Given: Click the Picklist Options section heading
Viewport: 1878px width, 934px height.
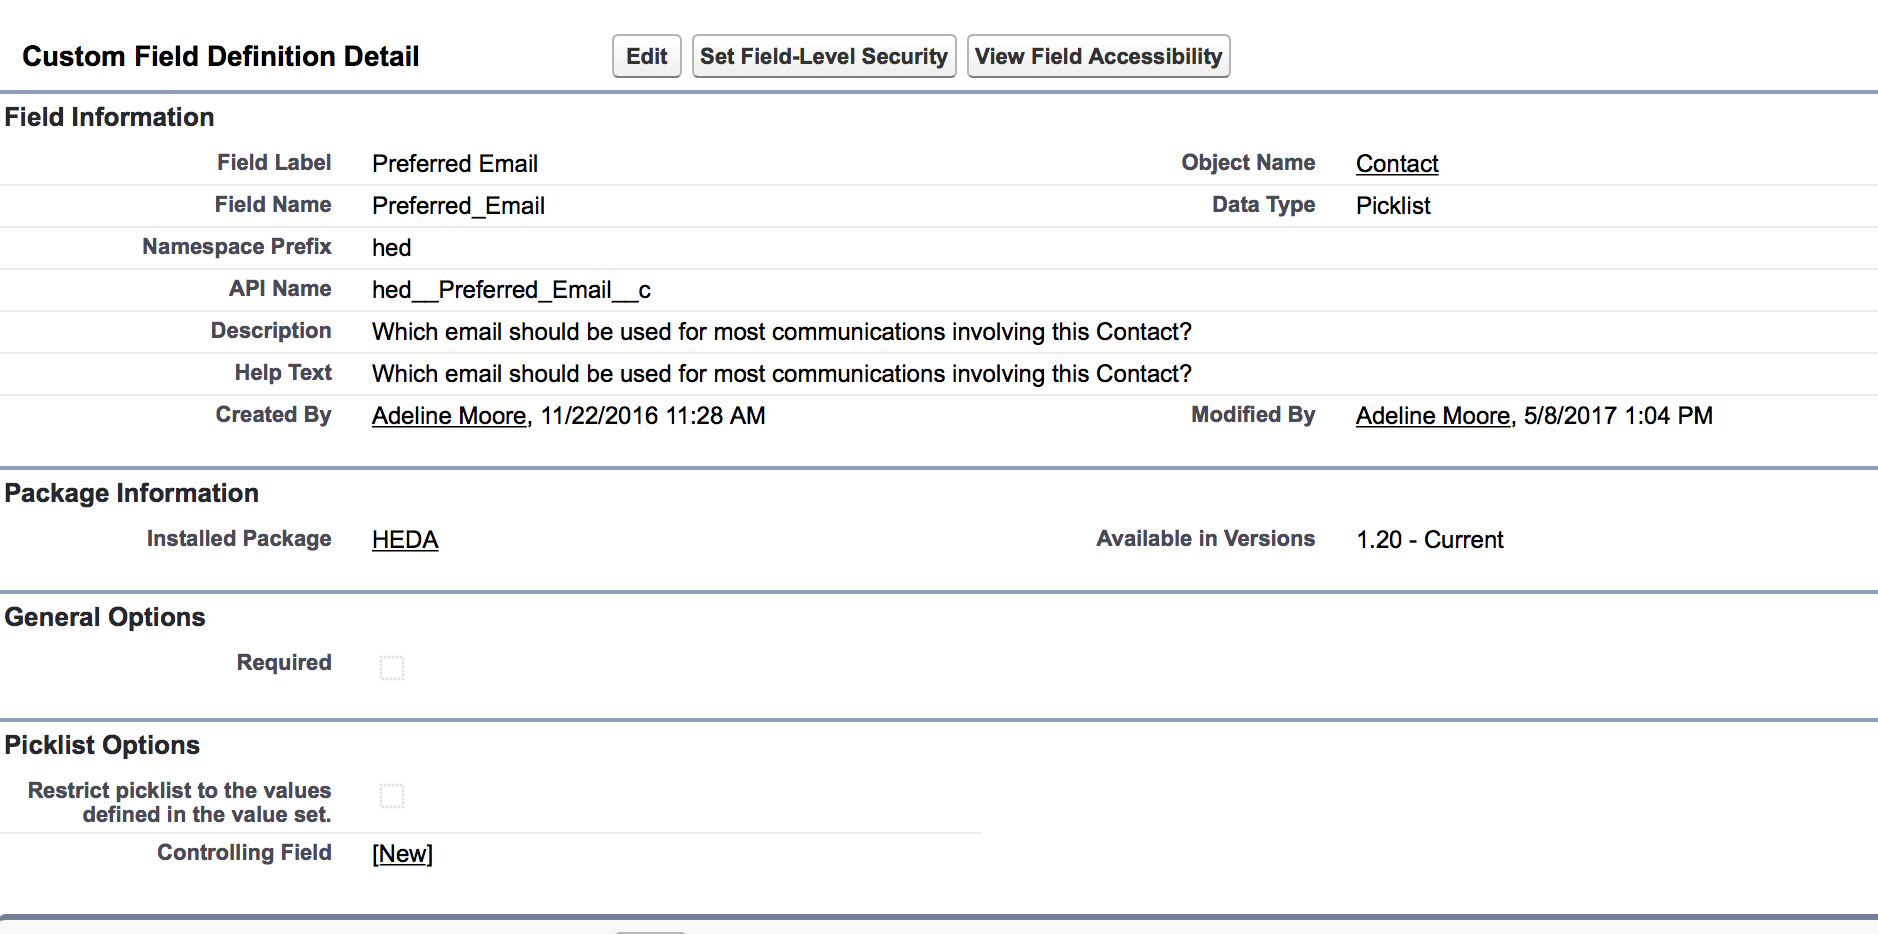Looking at the screenshot, I should [x=102, y=745].
